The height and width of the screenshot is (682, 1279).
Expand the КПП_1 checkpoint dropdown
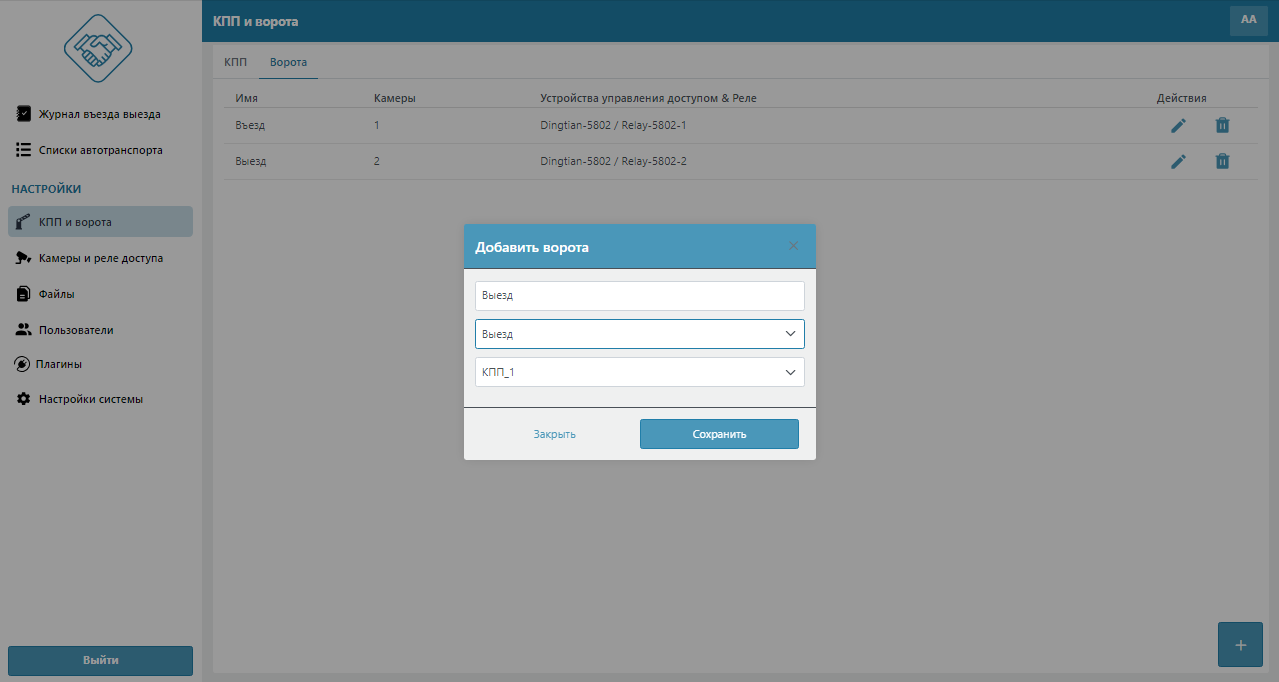click(639, 372)
